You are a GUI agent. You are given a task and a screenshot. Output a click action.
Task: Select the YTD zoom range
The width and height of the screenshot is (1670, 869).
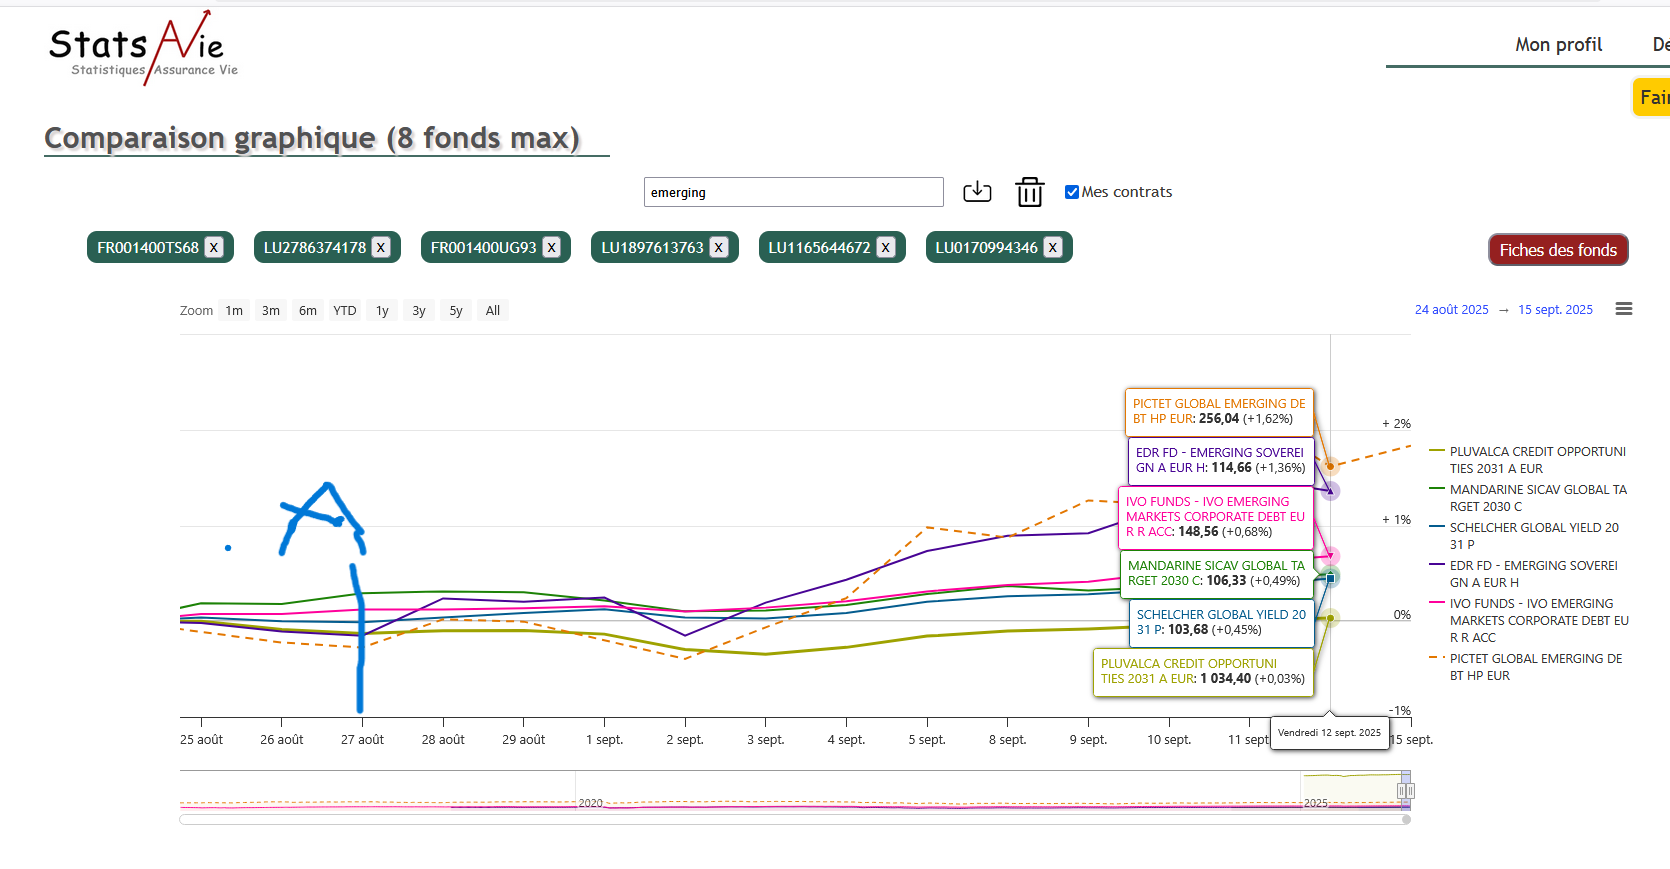coord(345,311)
